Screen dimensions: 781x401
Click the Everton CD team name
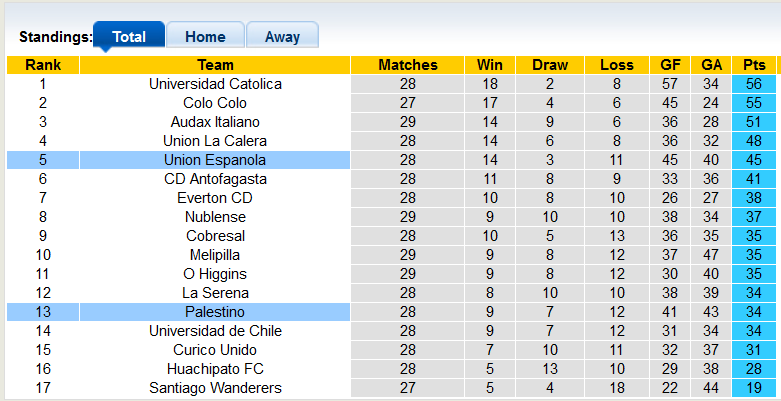tap(215, 198)
